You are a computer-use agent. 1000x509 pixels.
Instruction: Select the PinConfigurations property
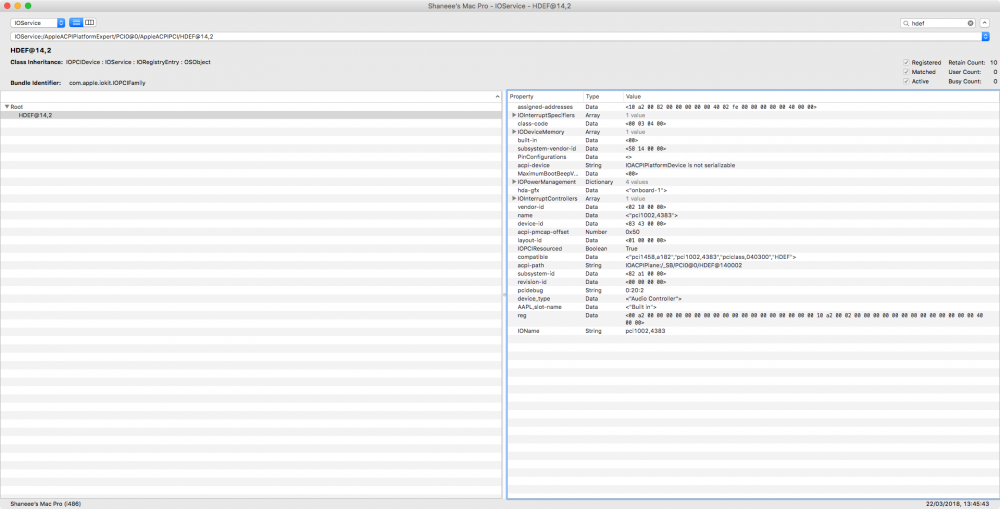pos(753,157)
